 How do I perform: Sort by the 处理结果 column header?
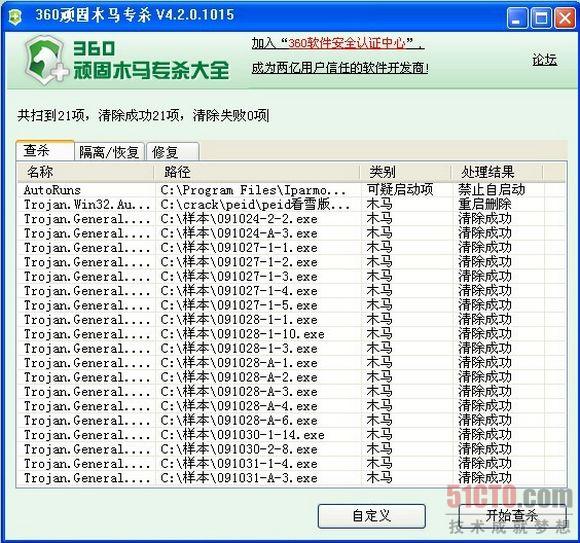pos(497,172)
